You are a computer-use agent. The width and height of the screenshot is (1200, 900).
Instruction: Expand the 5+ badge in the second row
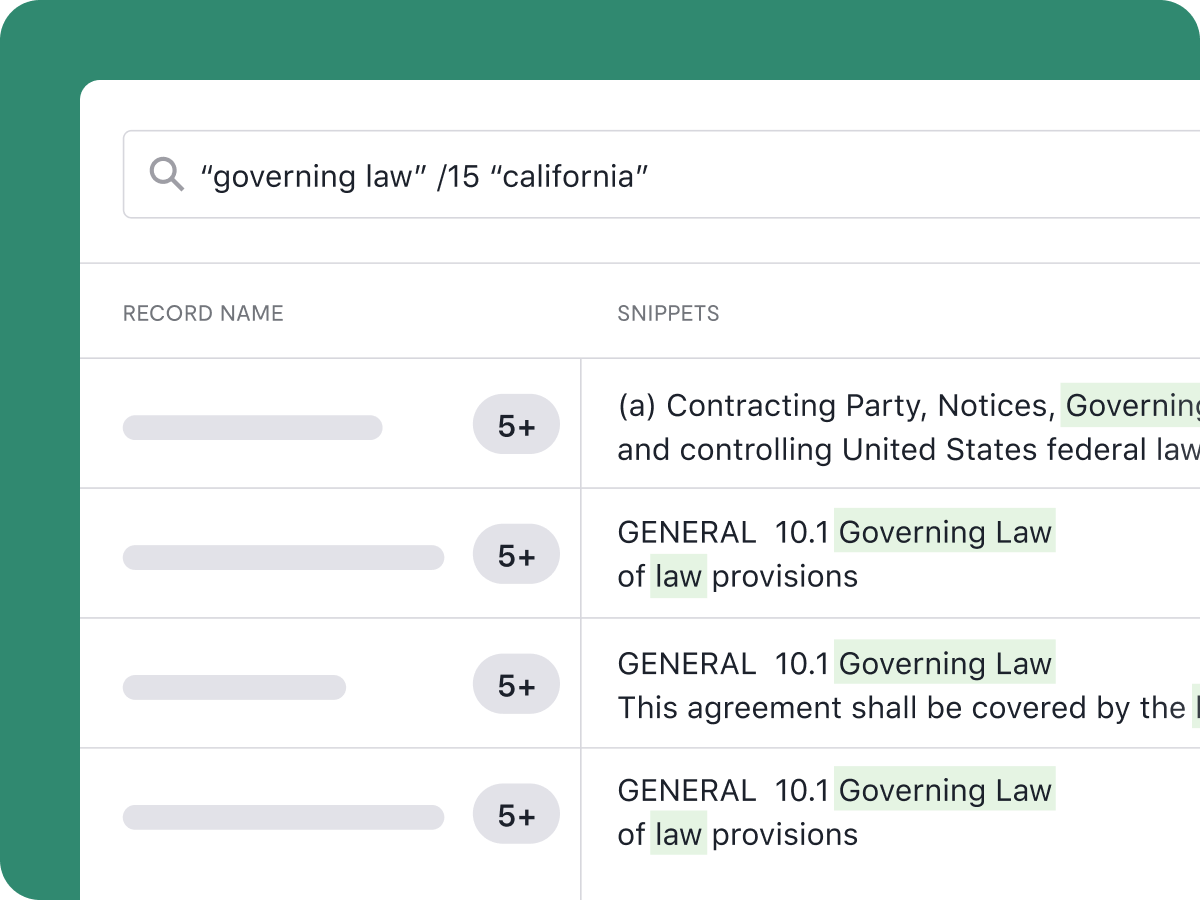516,555
